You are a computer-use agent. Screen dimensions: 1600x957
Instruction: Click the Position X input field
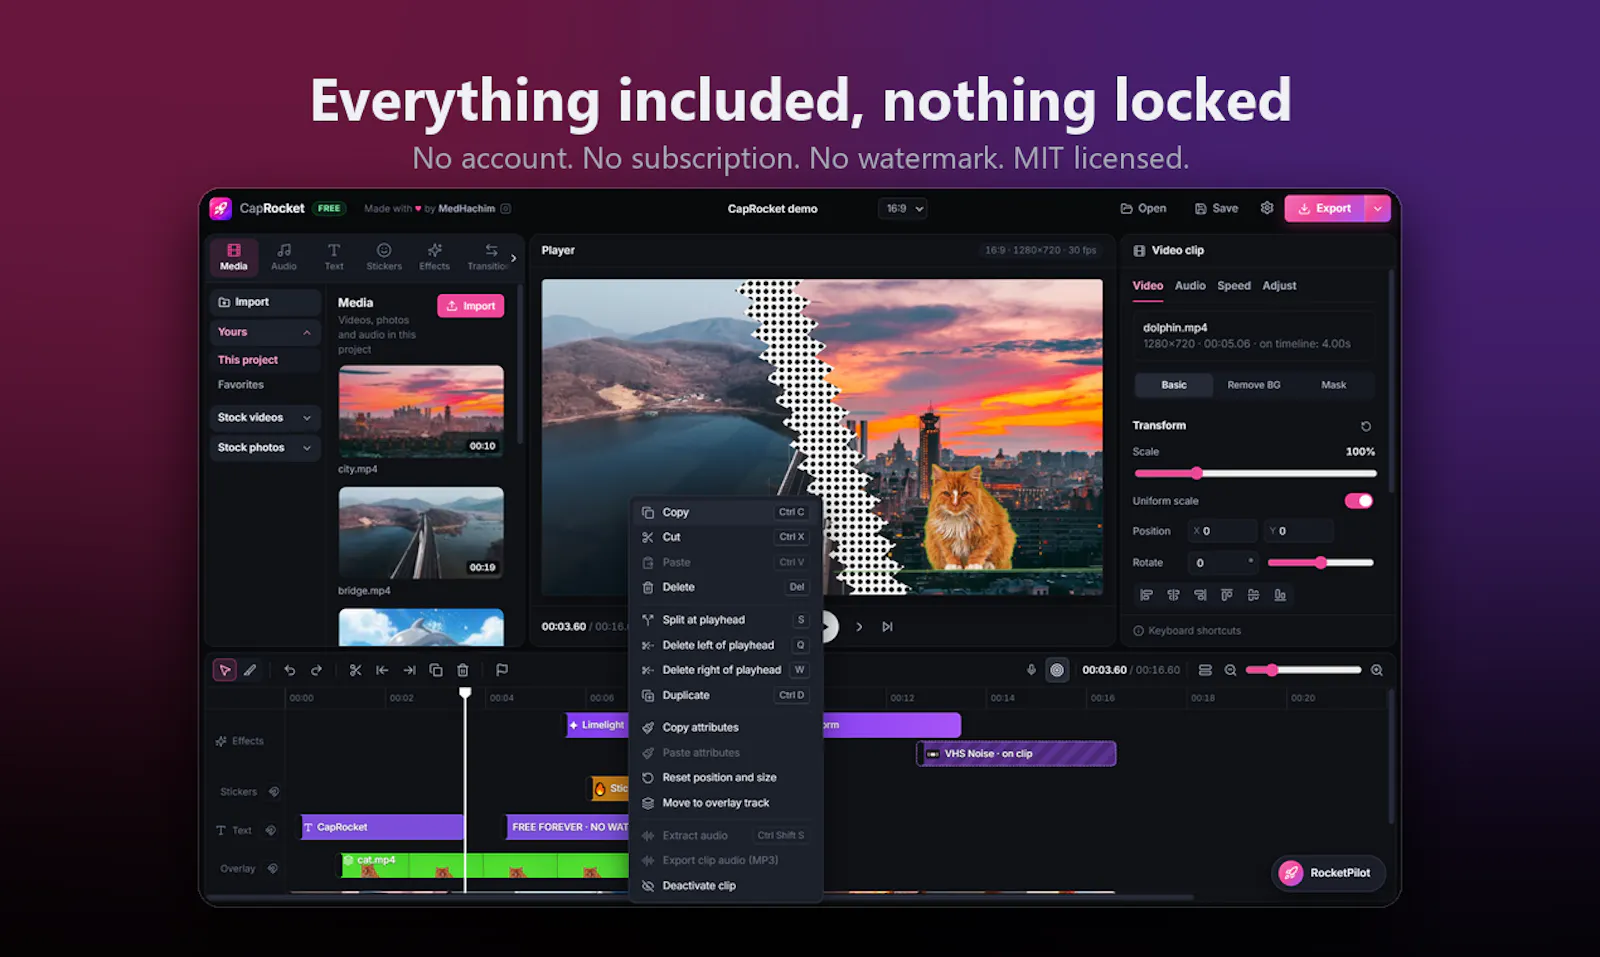coord(1222,531)
